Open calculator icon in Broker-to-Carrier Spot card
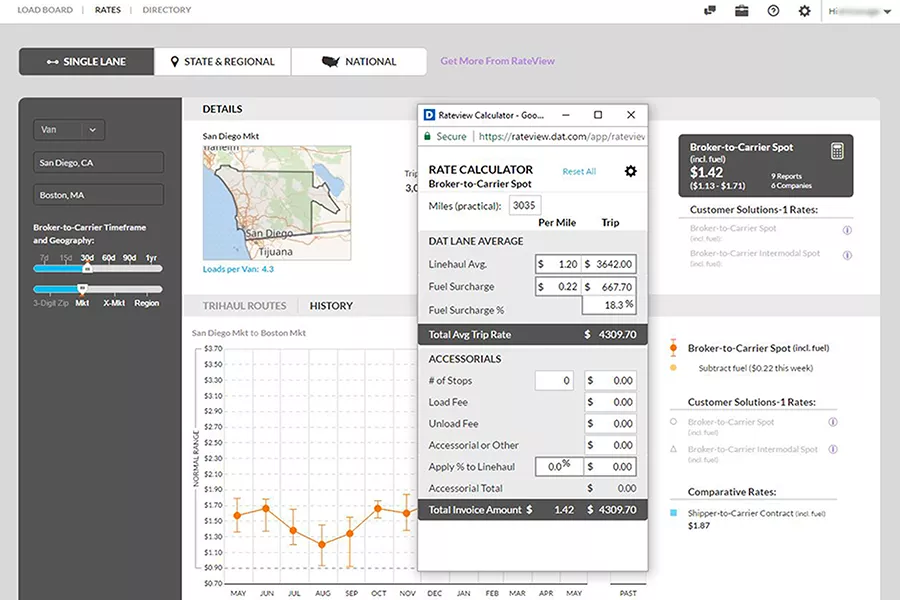 tap(837, 151)
